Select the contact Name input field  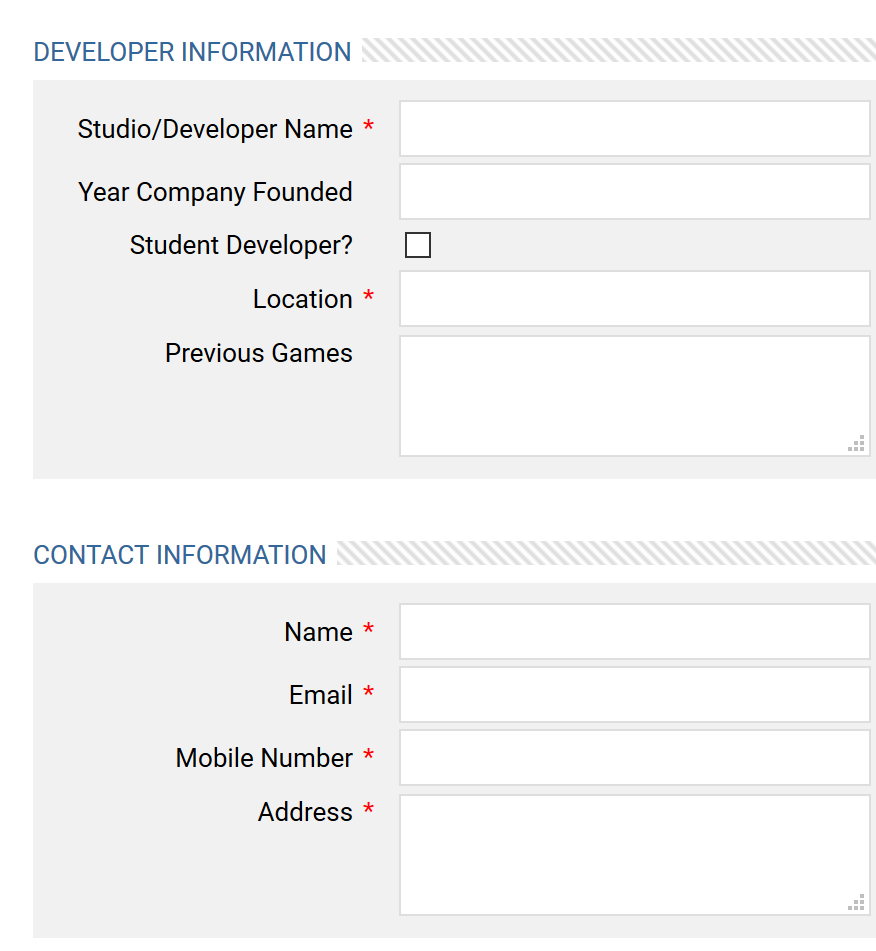[x=635, y=631]
